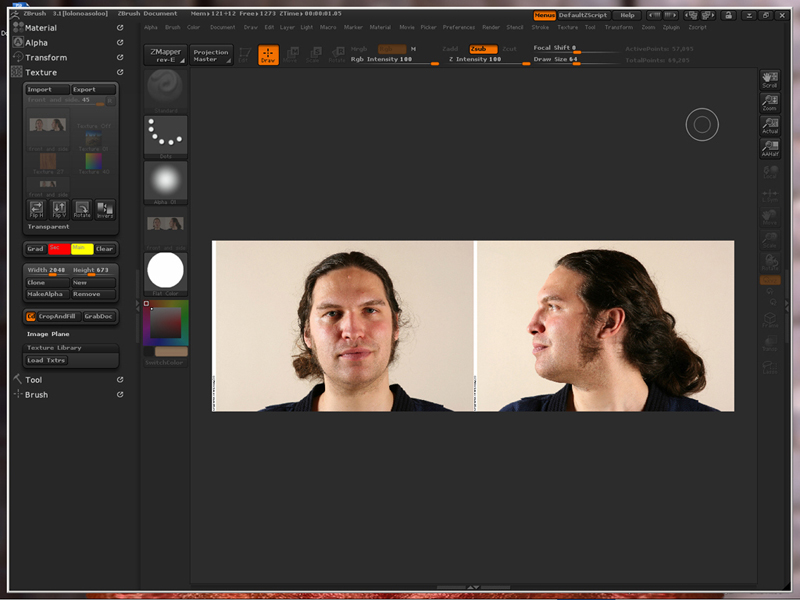Toggle the Menus button in title bar
Image resolution: width=800 pixels, height=600 pixels.
544,15
